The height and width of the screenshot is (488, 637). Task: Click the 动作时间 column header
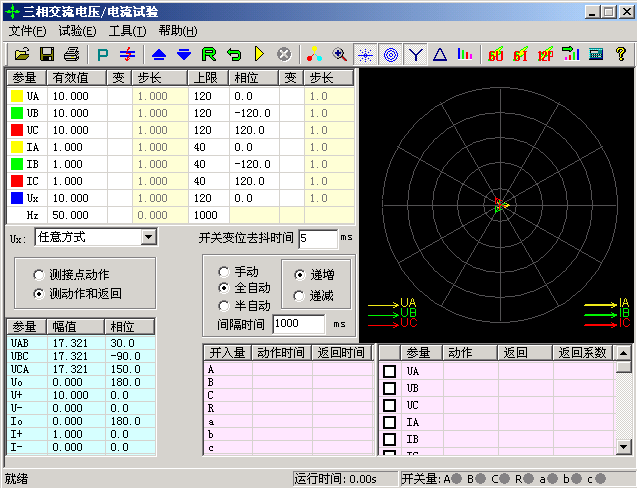[x=281, y=352]
